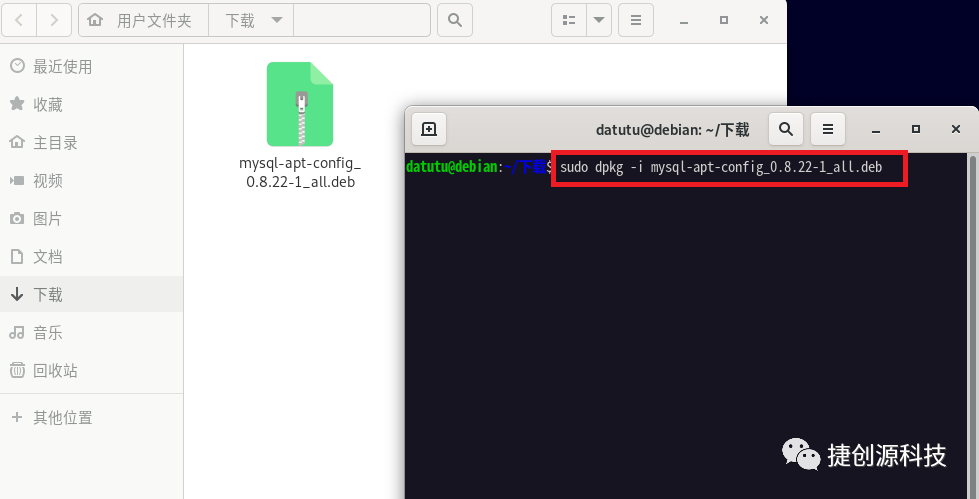Open the 视频 folder in the sidebar
Image resolution: width=979 pixels, height=499 pixels.
coord(92,180)
